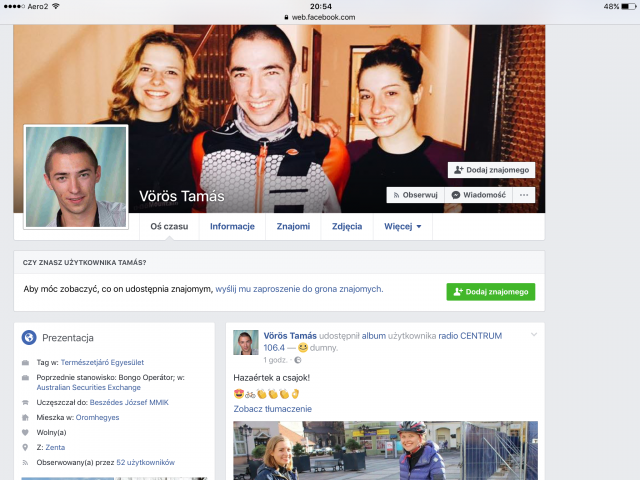Open the 52 użytkowników followers link

[145, 462]
